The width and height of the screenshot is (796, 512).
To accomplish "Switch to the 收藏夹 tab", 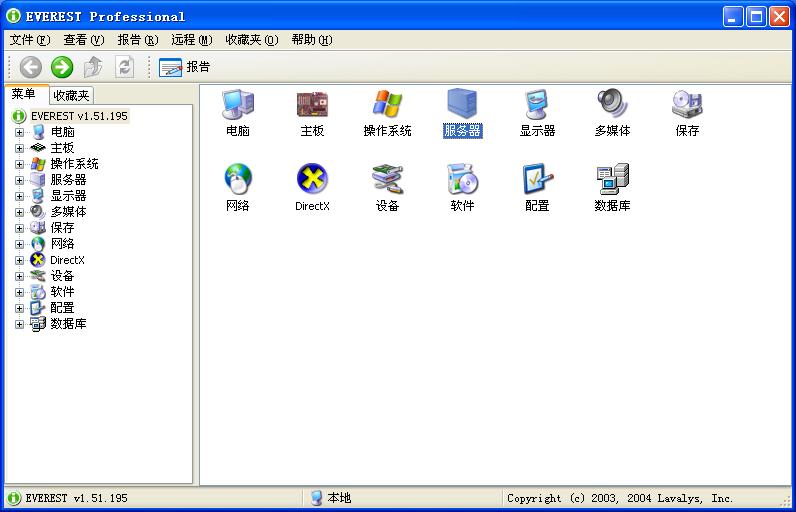I will pos(71,95).
